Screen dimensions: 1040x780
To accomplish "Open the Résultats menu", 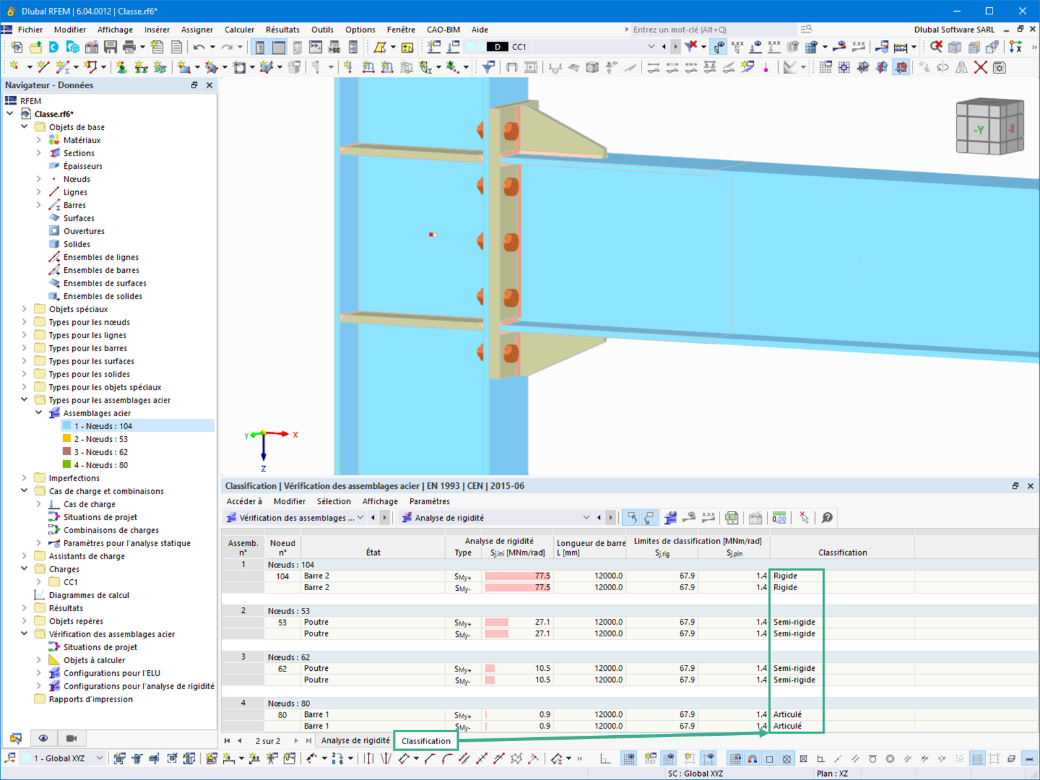I will point(283,30).
